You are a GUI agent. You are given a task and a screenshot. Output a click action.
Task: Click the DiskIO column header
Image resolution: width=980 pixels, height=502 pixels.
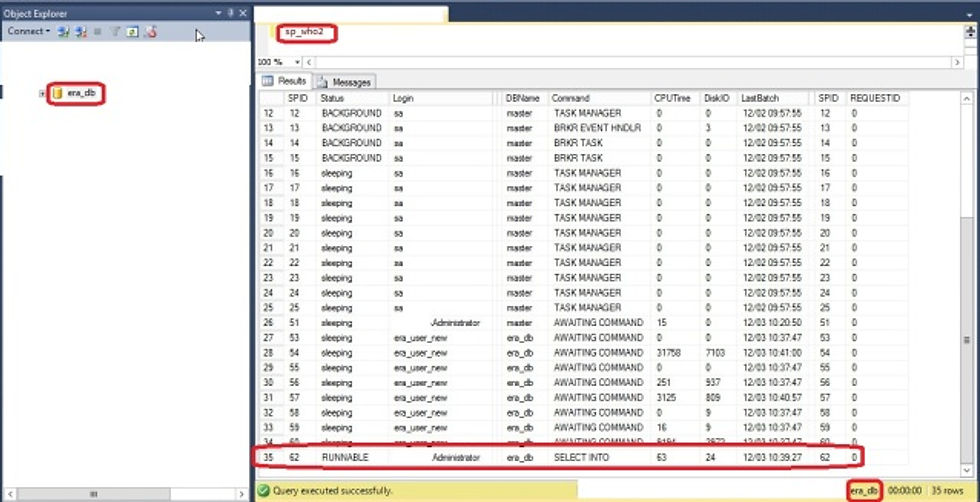[x=719, y=98]
